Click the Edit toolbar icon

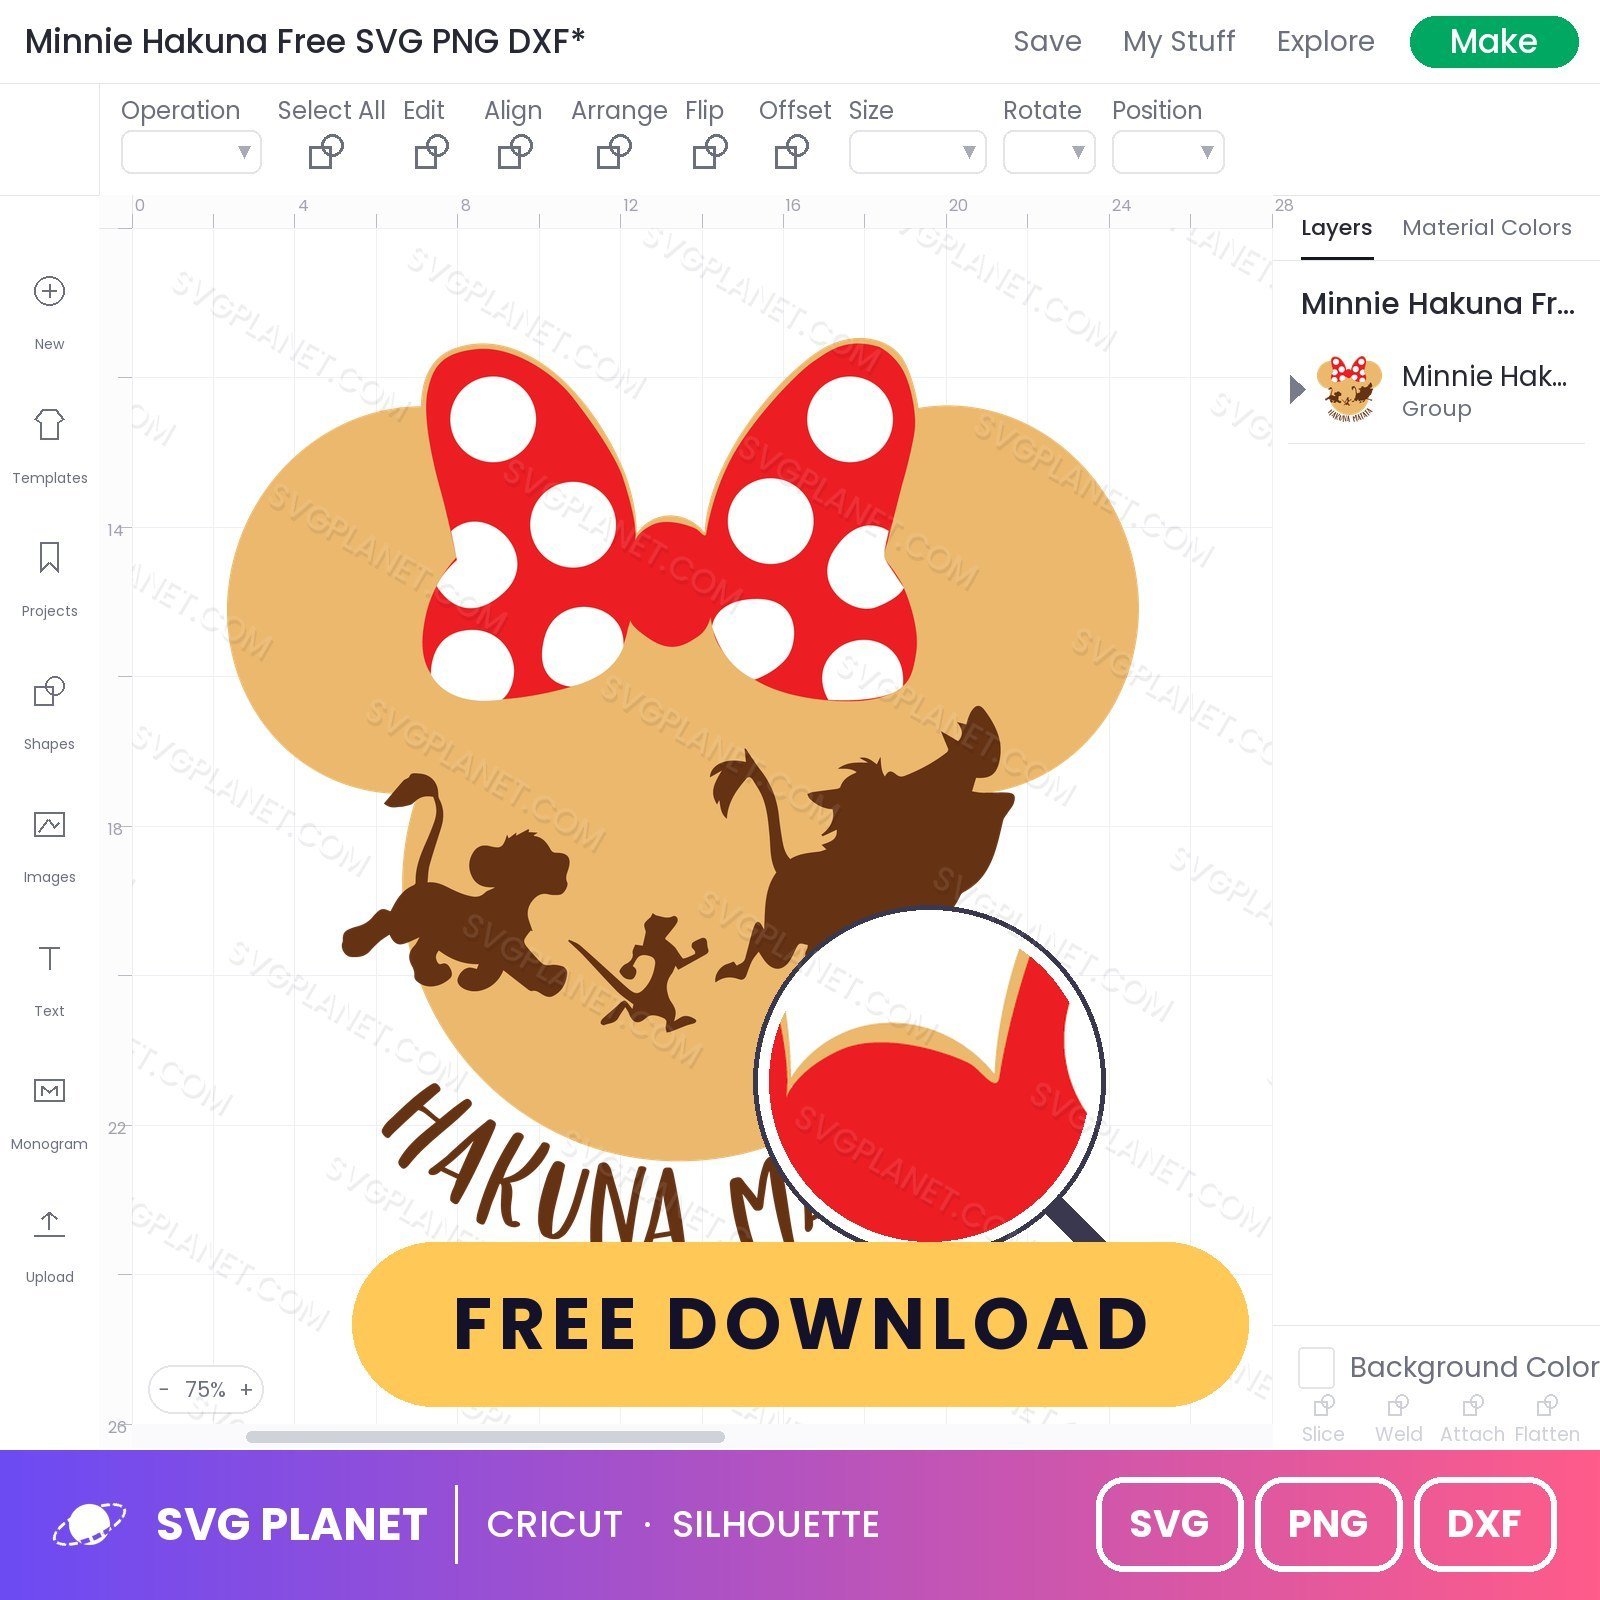tap(431, 152)
